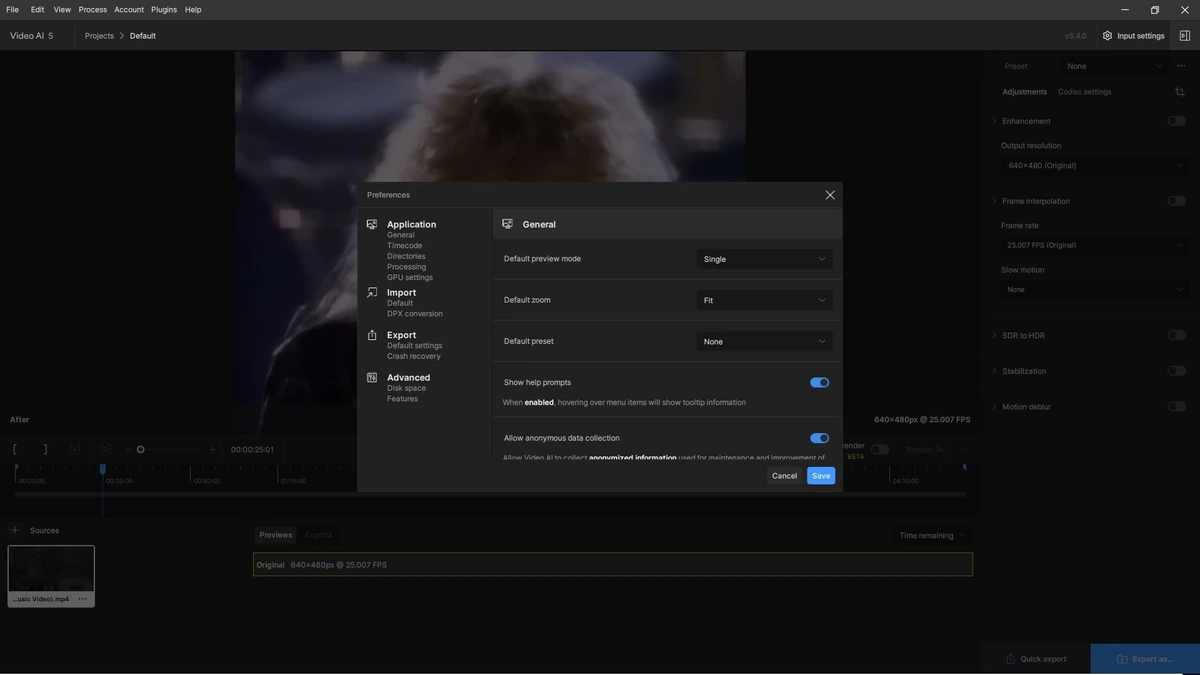The height and width of the screenshot is (675, 1200).
Task: Click the timeline zoom out minus
Action: [129, 450]
